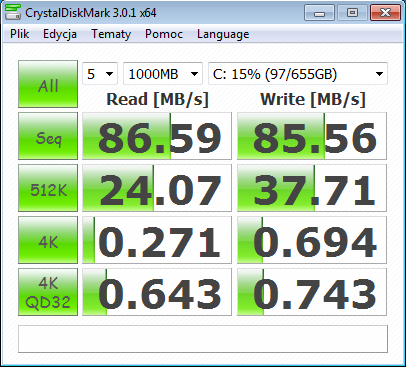Select 512K write value 37.71
Viewport: 406px width, 367px height.
pos(312,188)
